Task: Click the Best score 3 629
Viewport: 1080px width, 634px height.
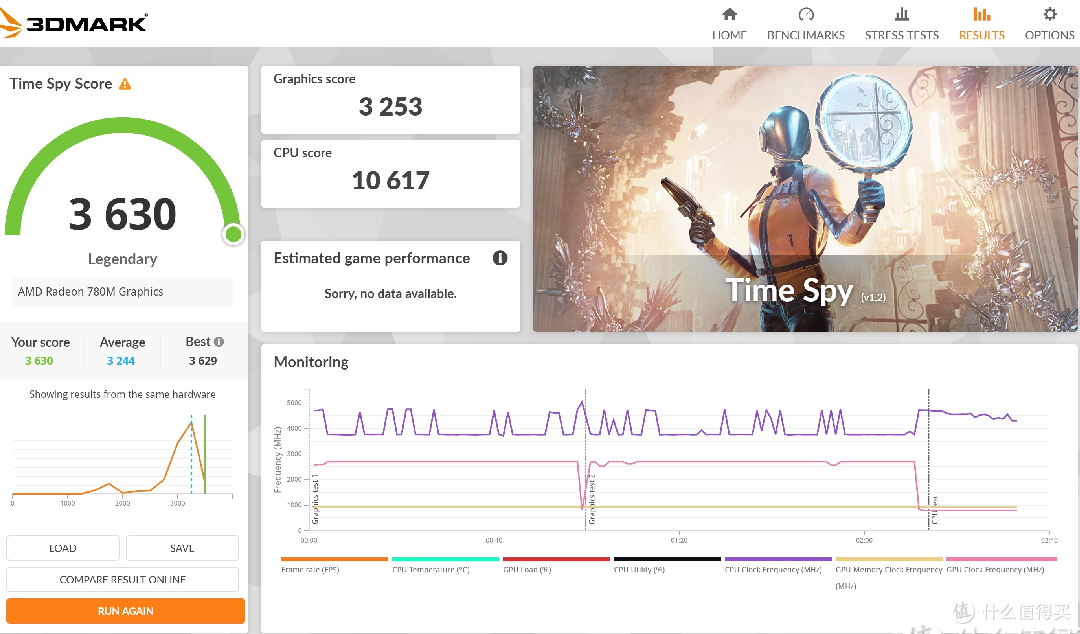Action: (203, 360)
